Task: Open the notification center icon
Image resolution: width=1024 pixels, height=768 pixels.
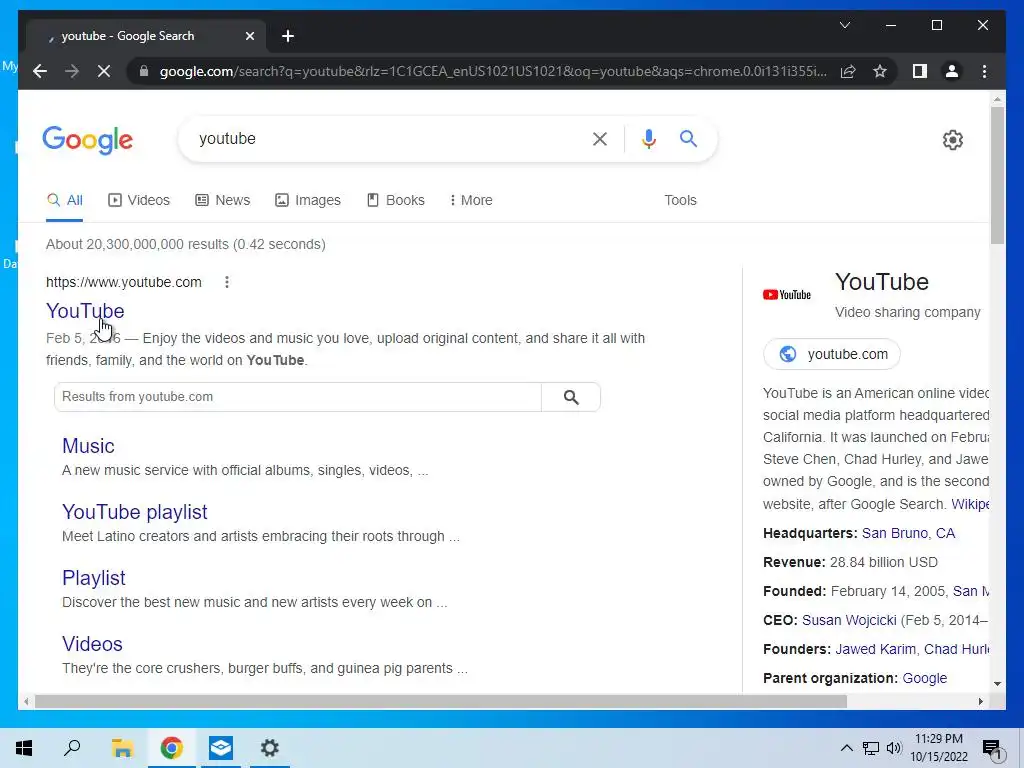Action: 992,749
